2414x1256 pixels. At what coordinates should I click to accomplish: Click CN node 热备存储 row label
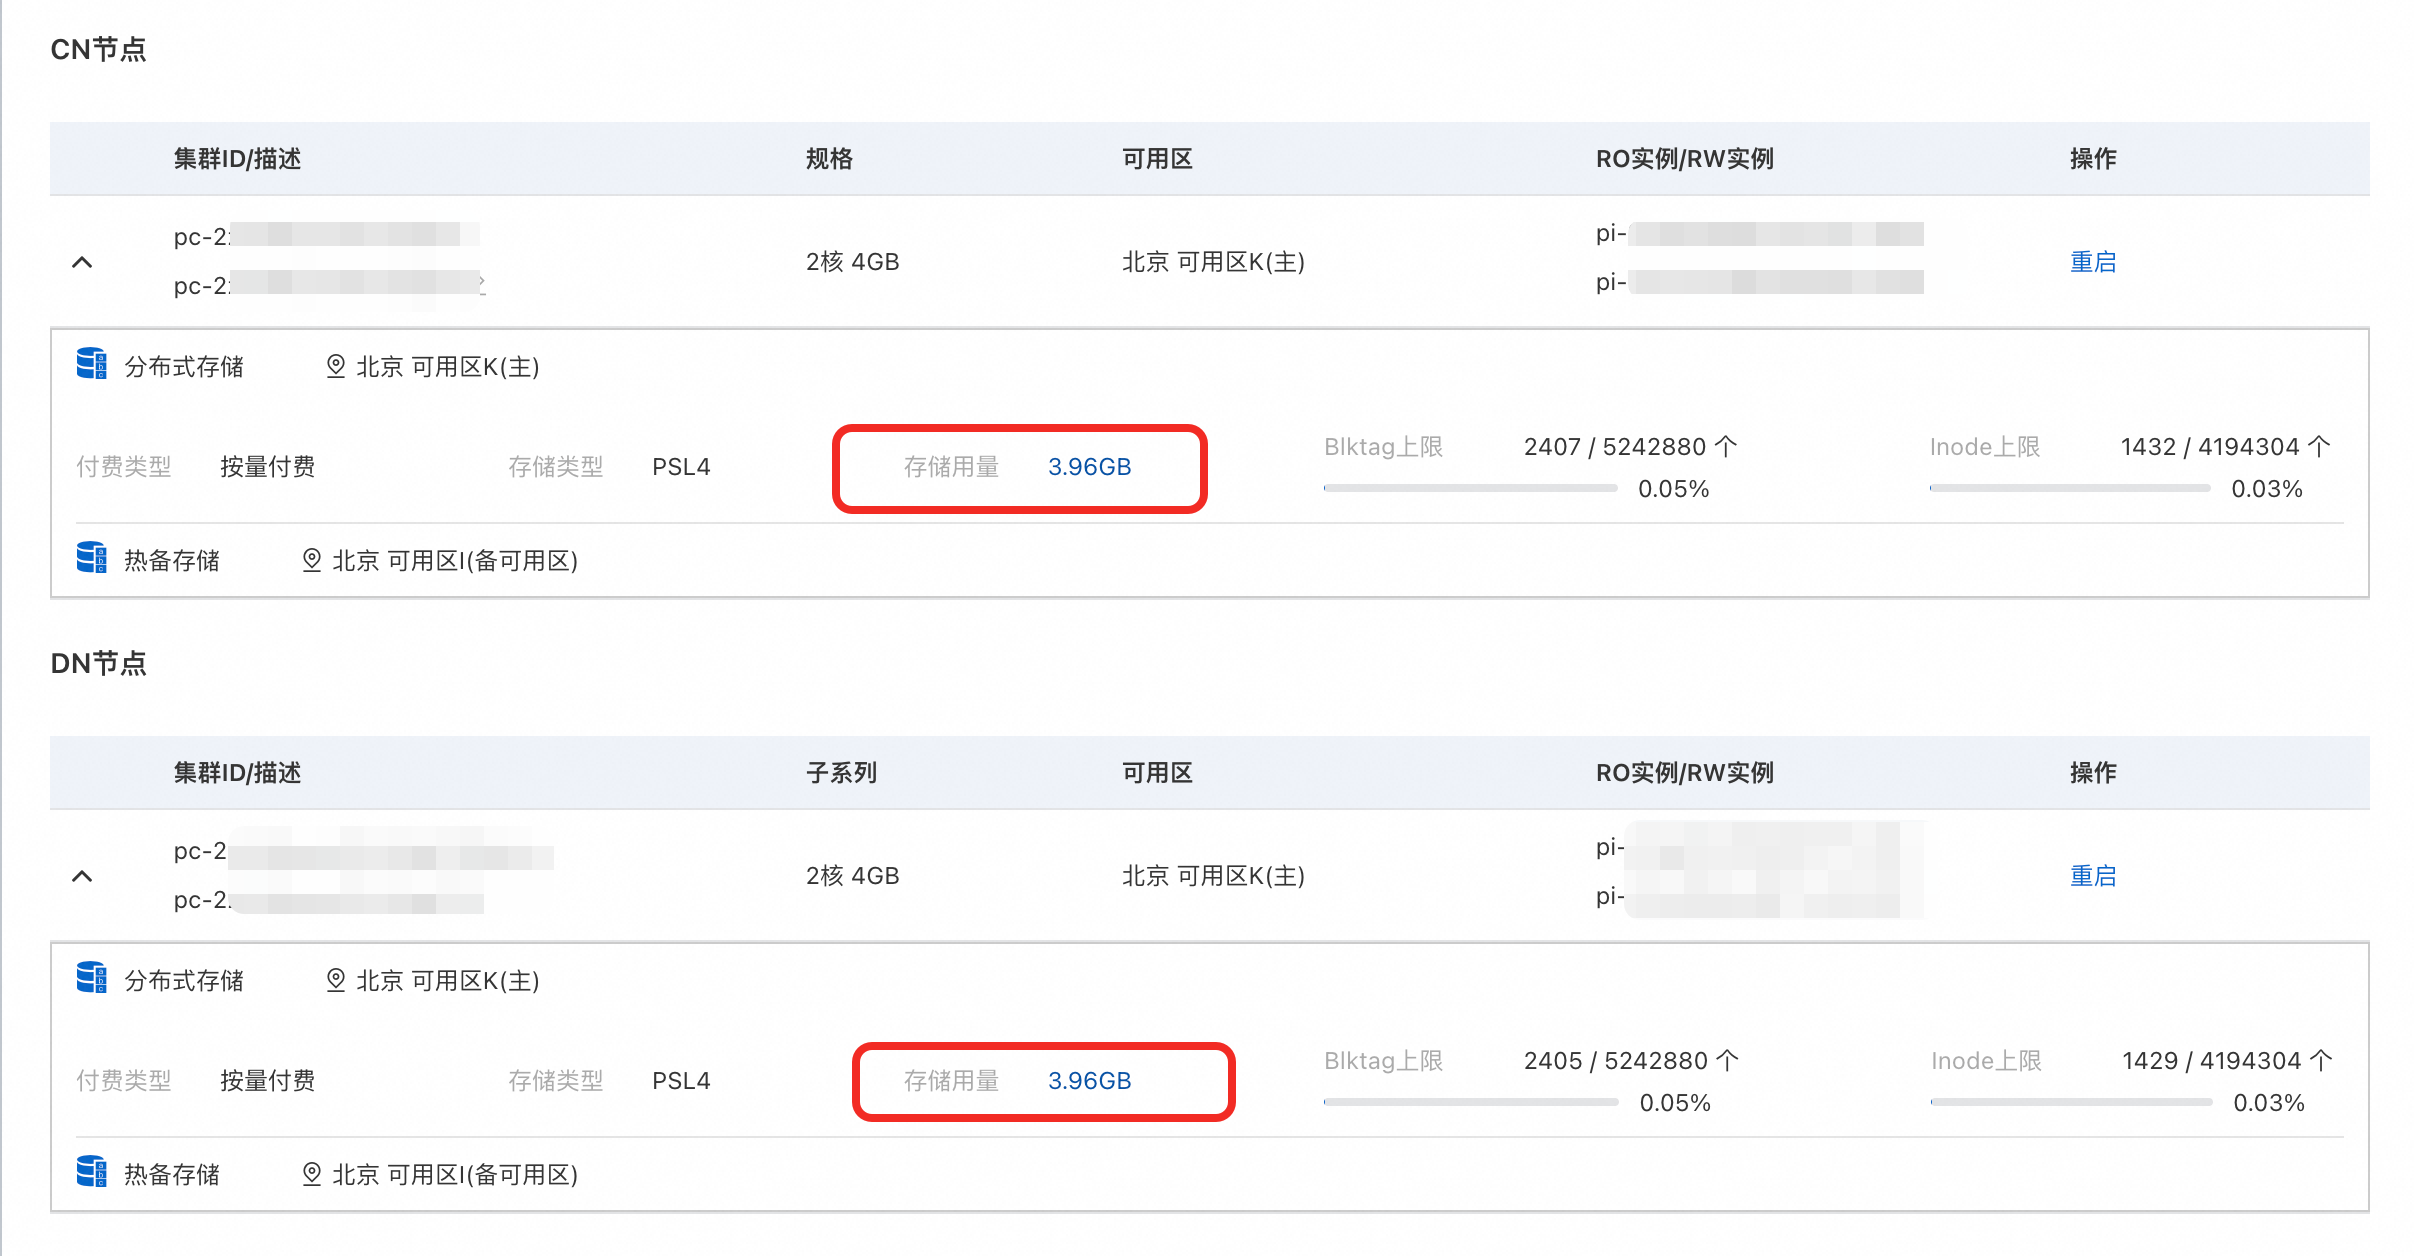click(x=172, y=561)
